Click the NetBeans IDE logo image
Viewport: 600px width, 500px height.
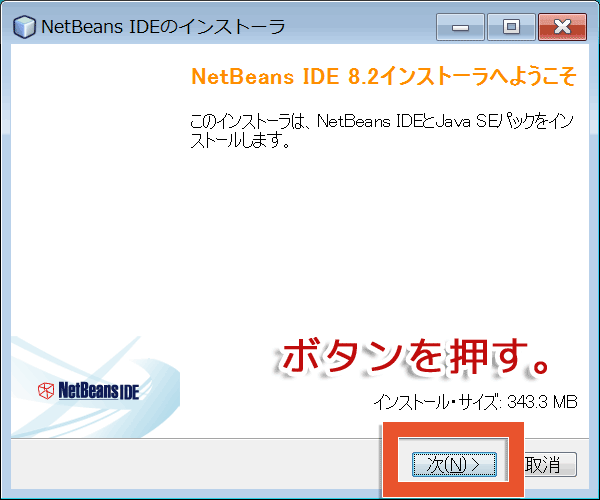[x=89, y=390]
